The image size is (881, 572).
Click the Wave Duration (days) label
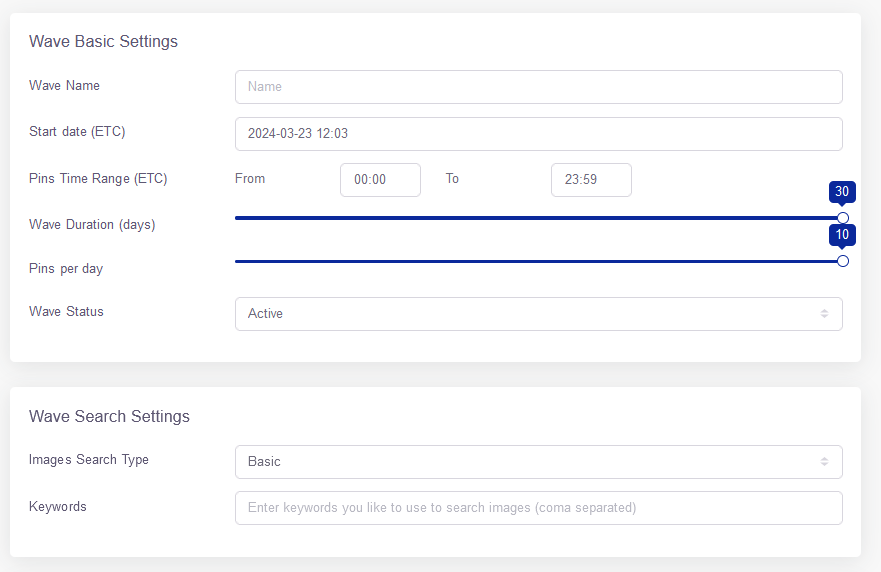92,225
